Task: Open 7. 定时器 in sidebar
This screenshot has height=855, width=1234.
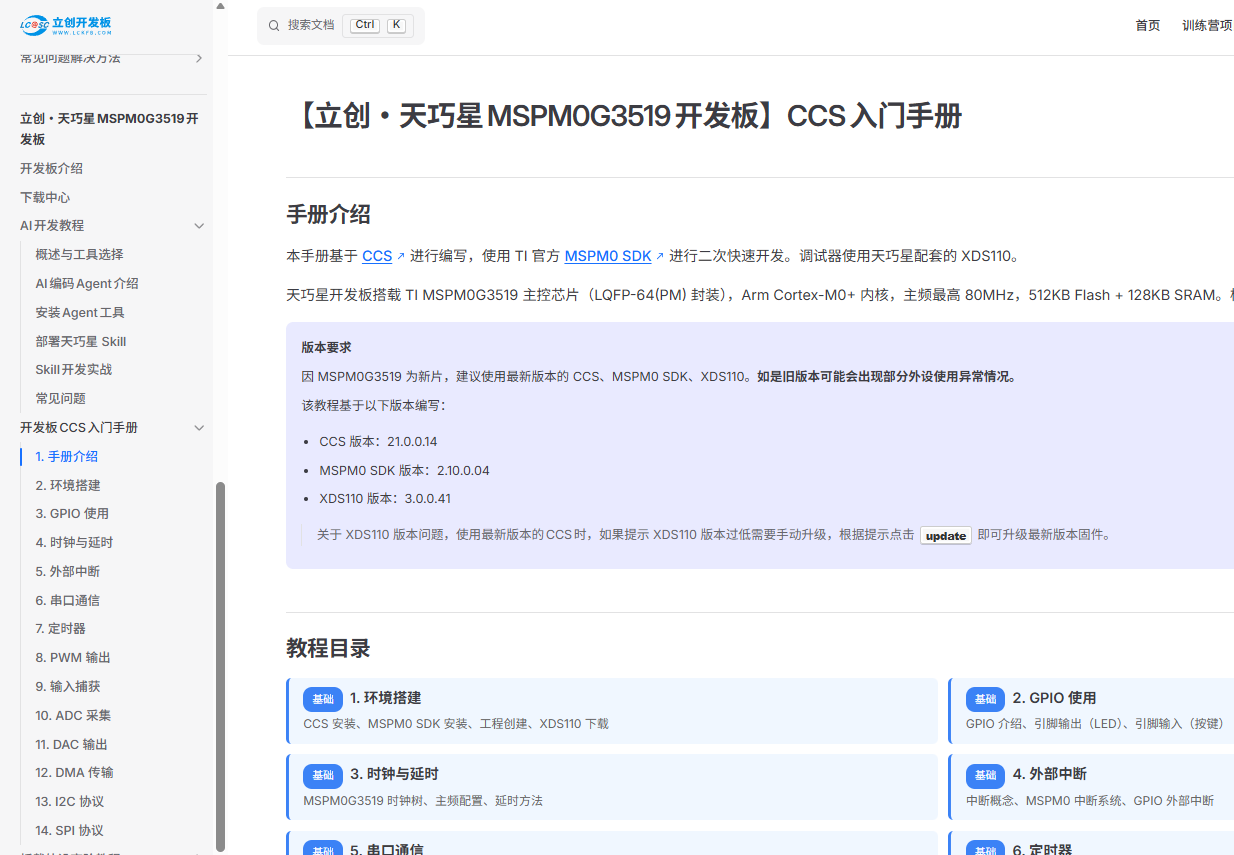Action: coord(61,629)
